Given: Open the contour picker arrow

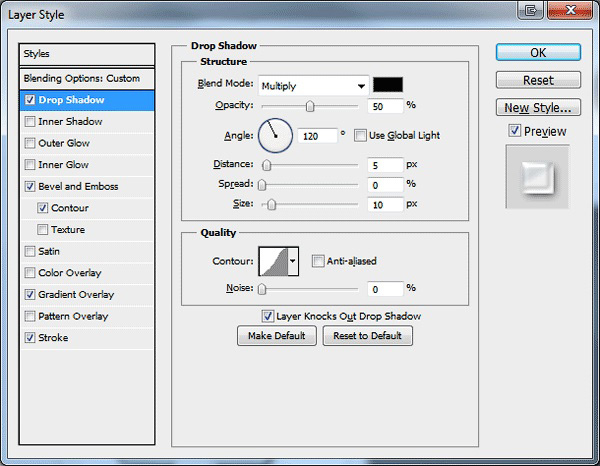Looking at the screenshot, I should click(293, 261).
